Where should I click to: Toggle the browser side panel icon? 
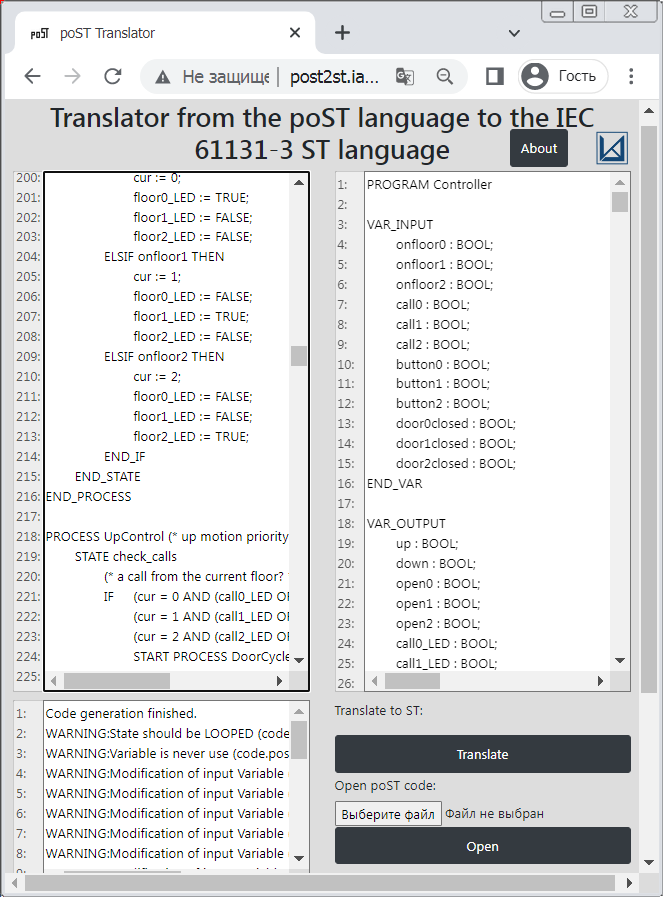[494, 76]
